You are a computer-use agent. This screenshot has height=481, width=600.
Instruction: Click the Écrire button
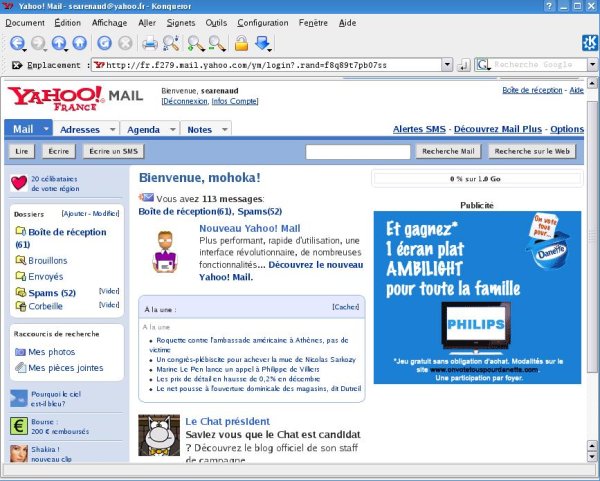pos(59,151)
